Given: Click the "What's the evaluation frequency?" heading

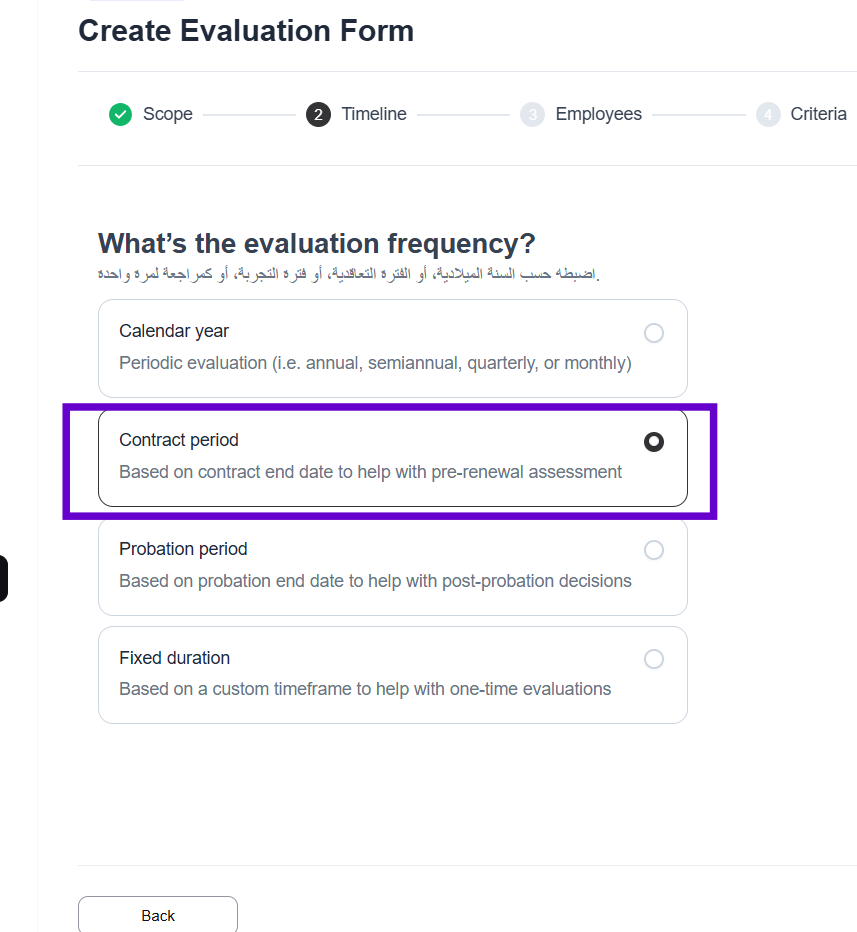Looking at the screenshot, I should [317, 243].
